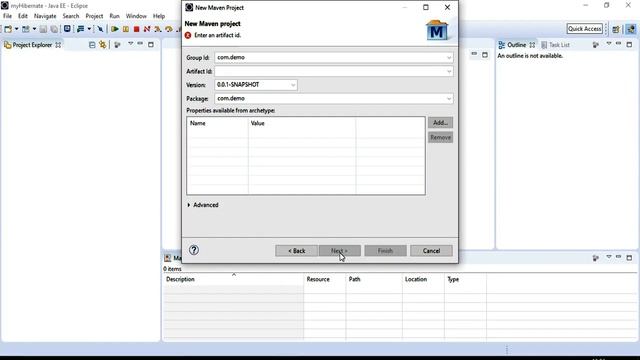Select the Java EE perspective icon

tap(631, 29)
